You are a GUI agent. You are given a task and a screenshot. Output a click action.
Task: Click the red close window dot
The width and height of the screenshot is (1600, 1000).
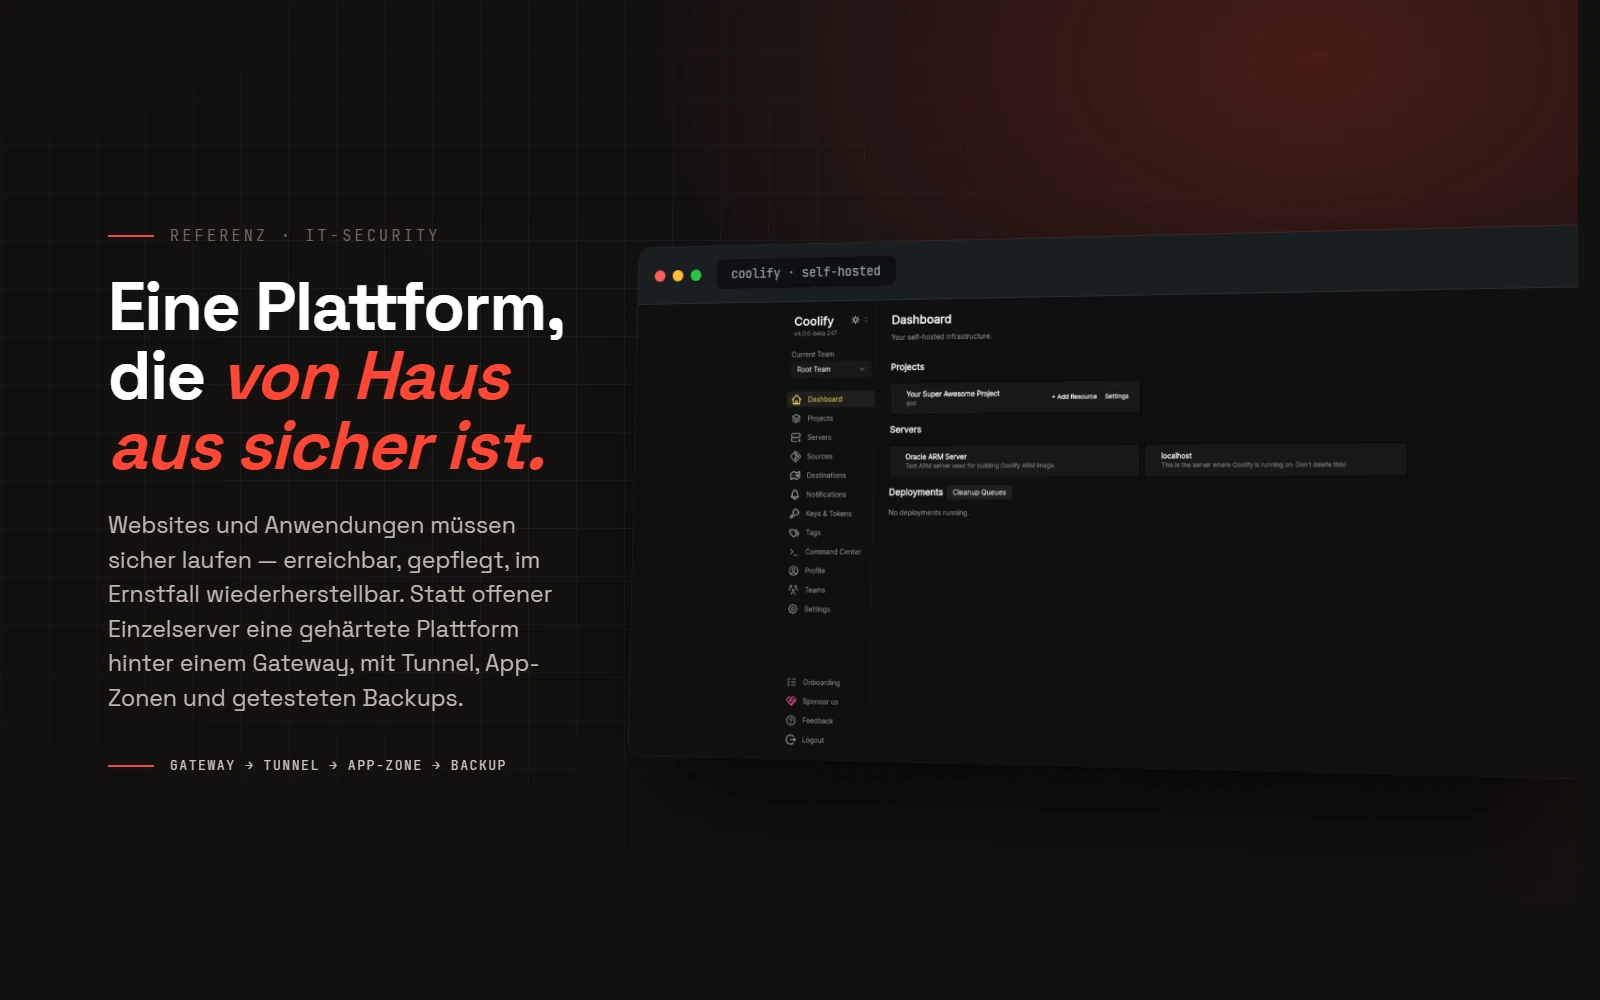[660, 276]
